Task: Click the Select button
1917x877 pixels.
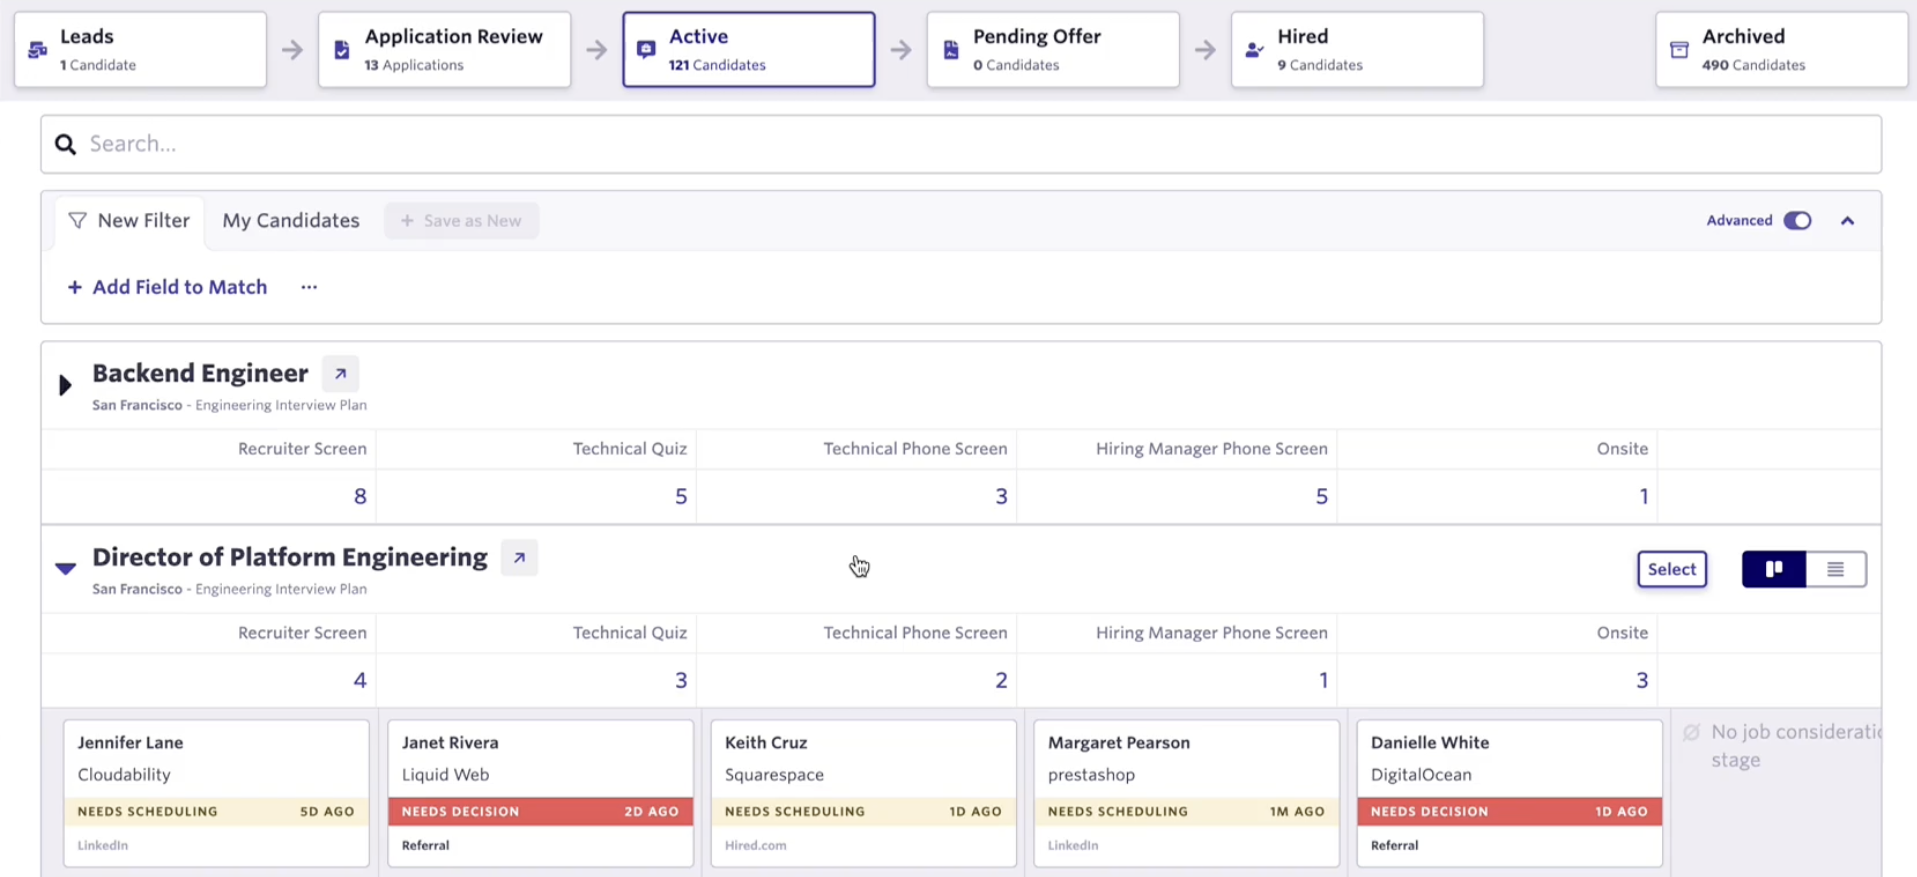Action: pyautogui.click(x=1672, y=569)
